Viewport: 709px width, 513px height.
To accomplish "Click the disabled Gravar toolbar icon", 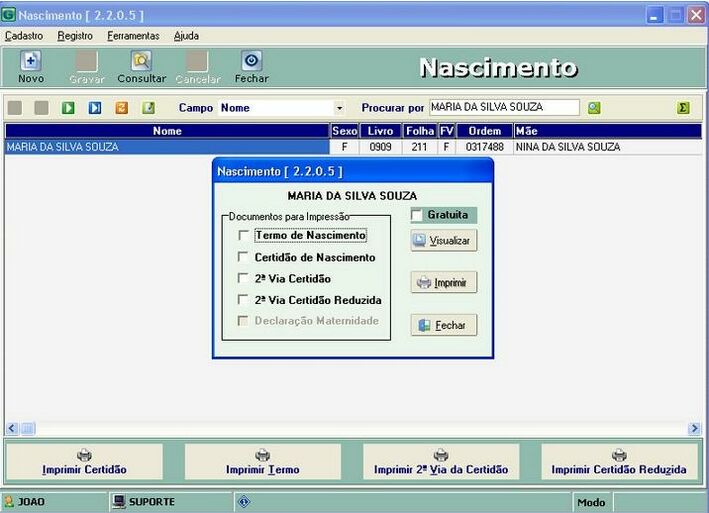I will [x=86, y=61].
